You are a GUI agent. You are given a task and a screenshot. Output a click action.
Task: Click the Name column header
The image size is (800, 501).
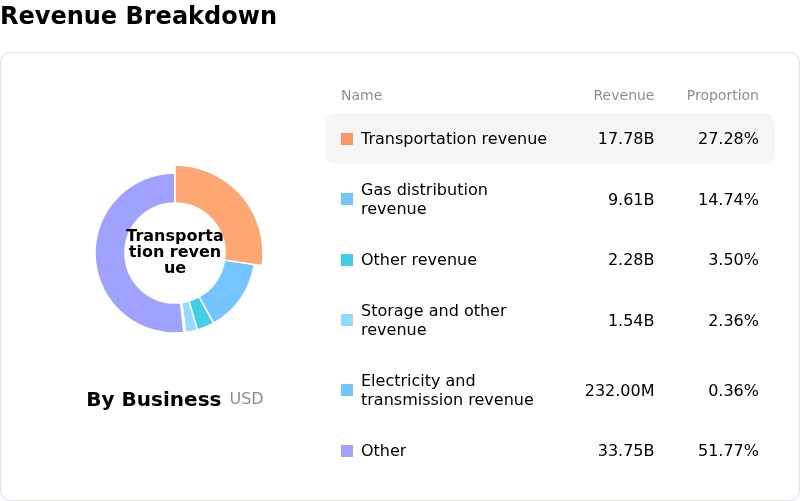[x=361, y=95]
